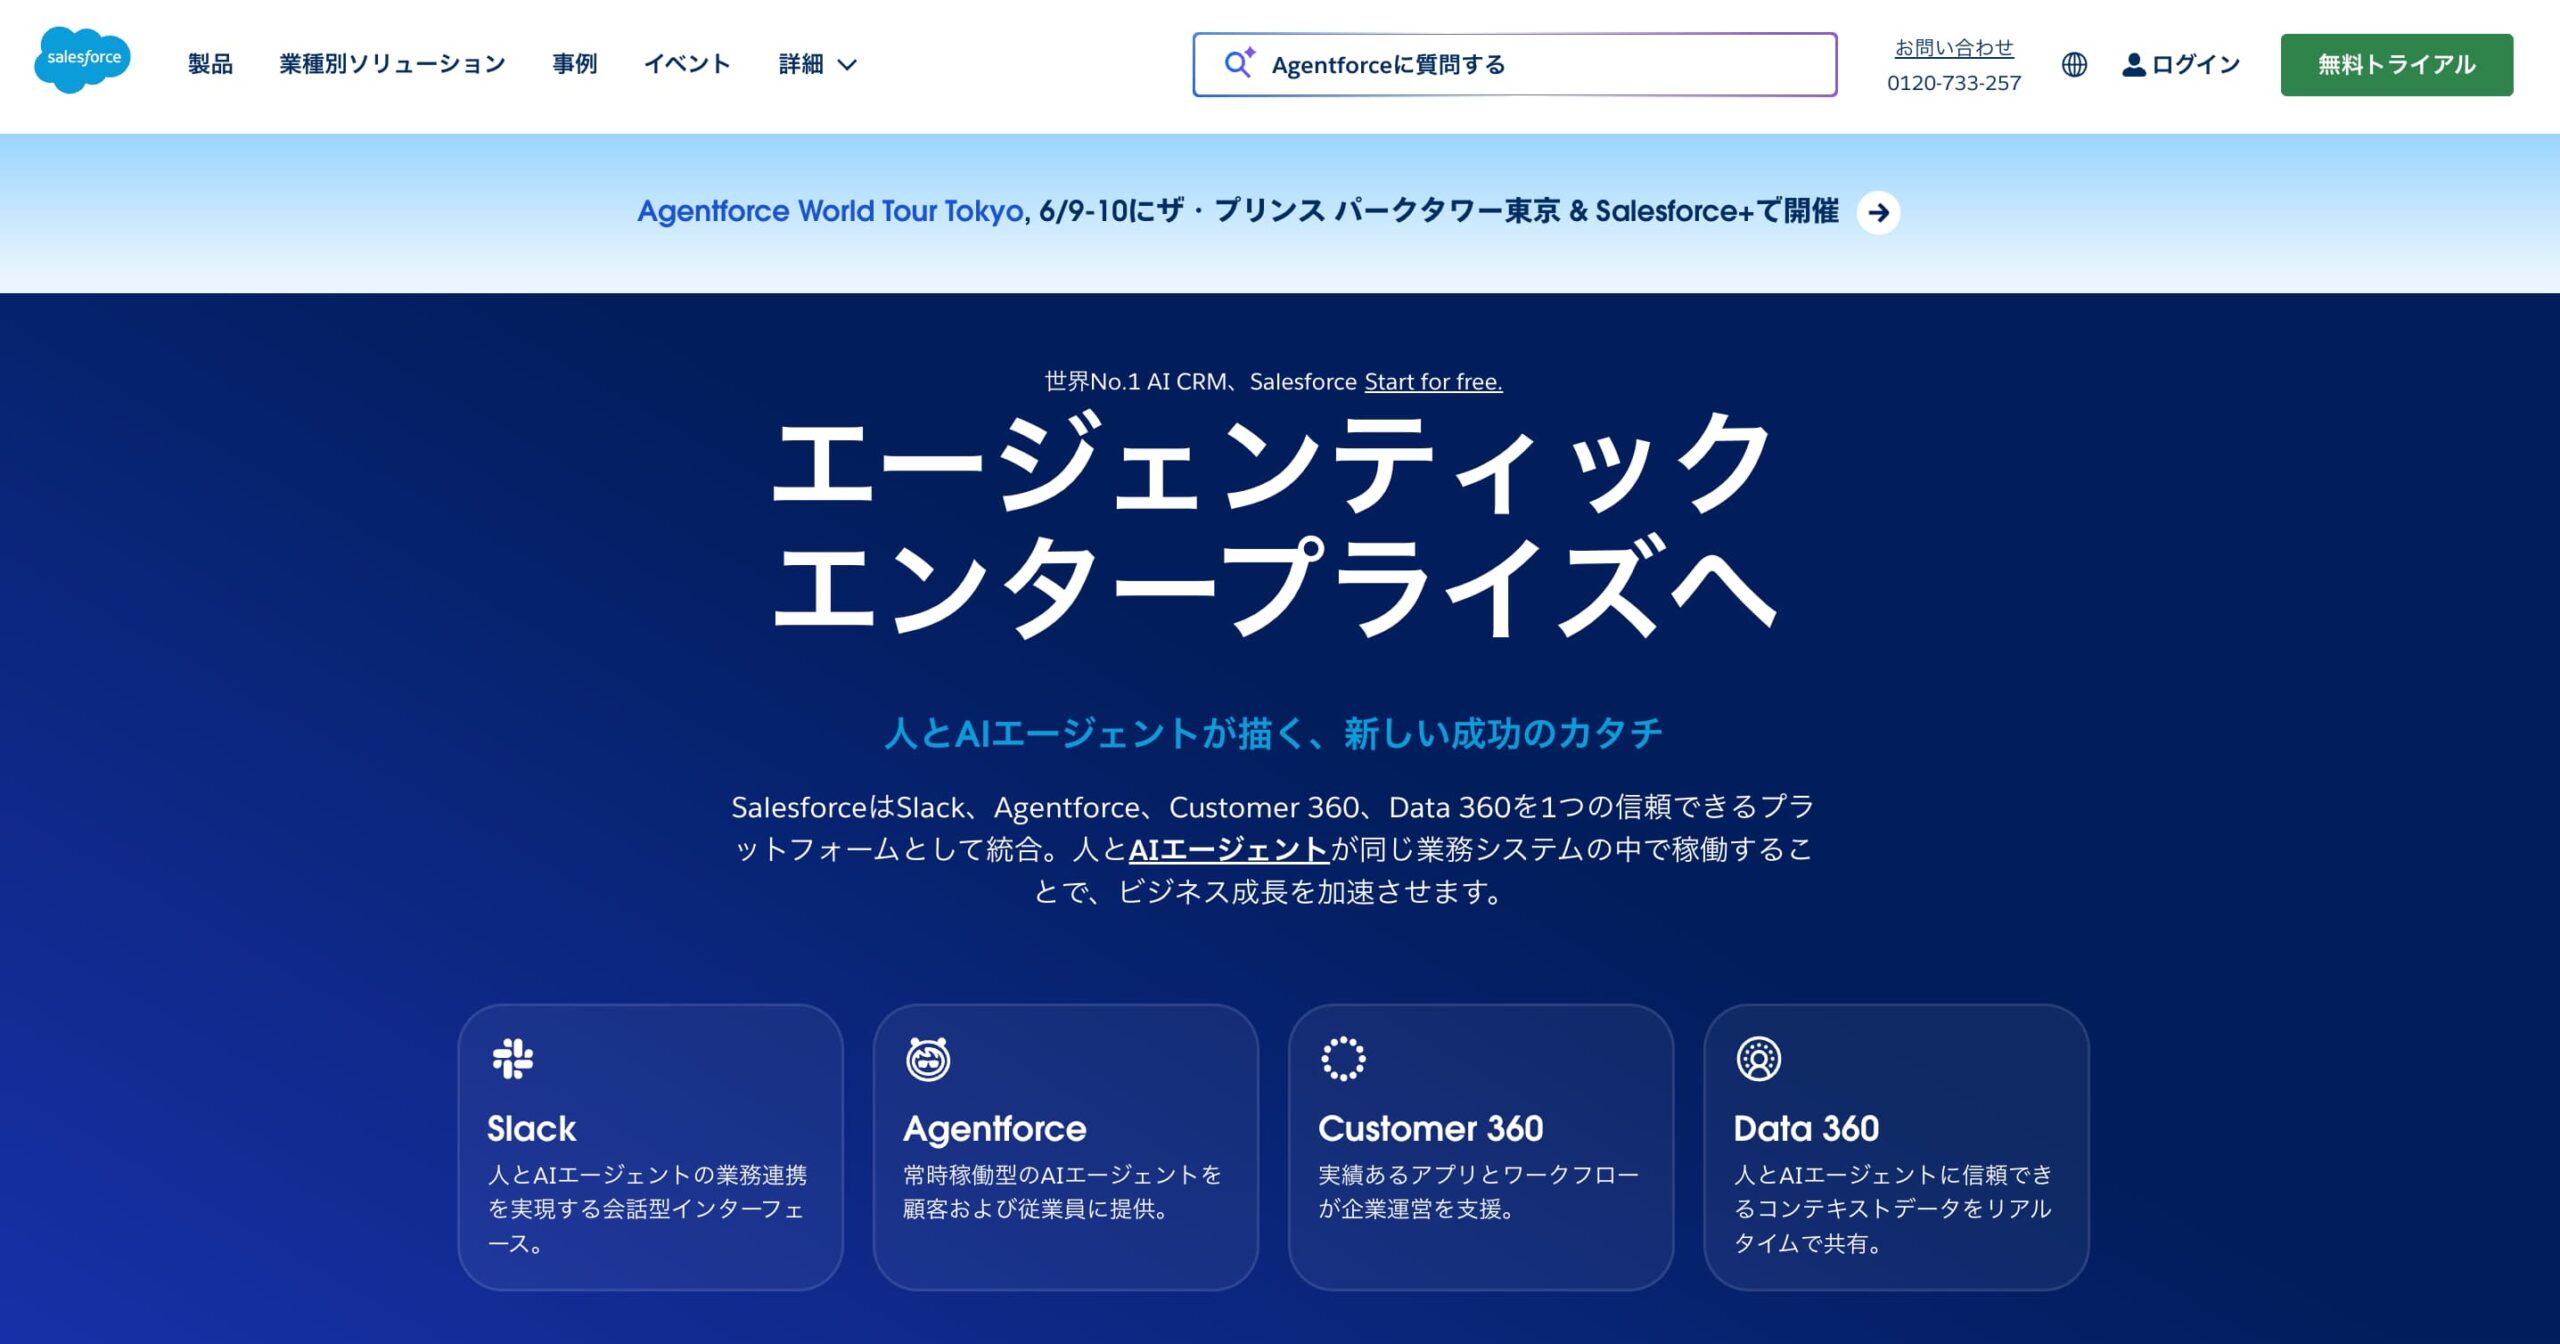Screen dimensions: 2560x1344
Task: Click the person icon beside ログイン
Action: pyautogui.click(x=2133, y=65)
